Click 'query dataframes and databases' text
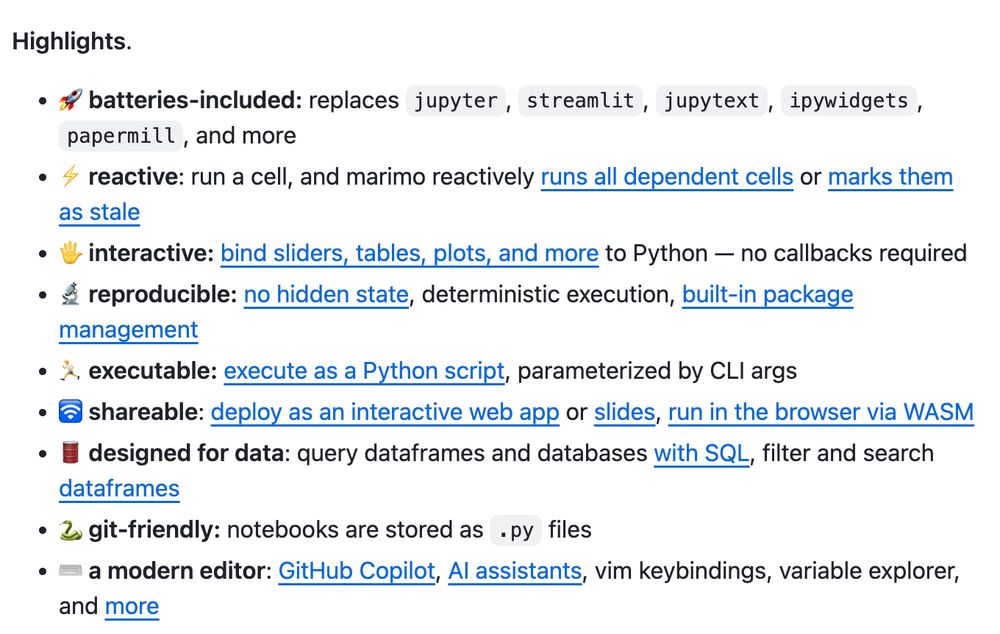Screen dimensions: 1000x634 point(472,453)
